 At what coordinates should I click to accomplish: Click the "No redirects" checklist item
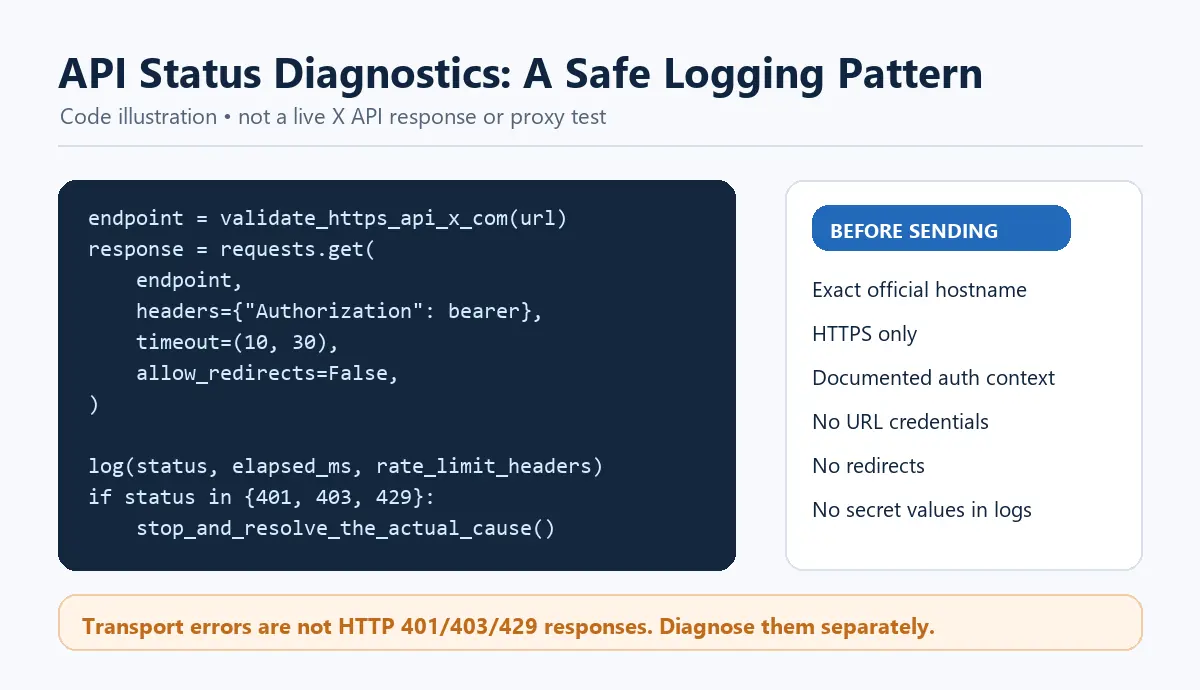click(x=868, y=466)
